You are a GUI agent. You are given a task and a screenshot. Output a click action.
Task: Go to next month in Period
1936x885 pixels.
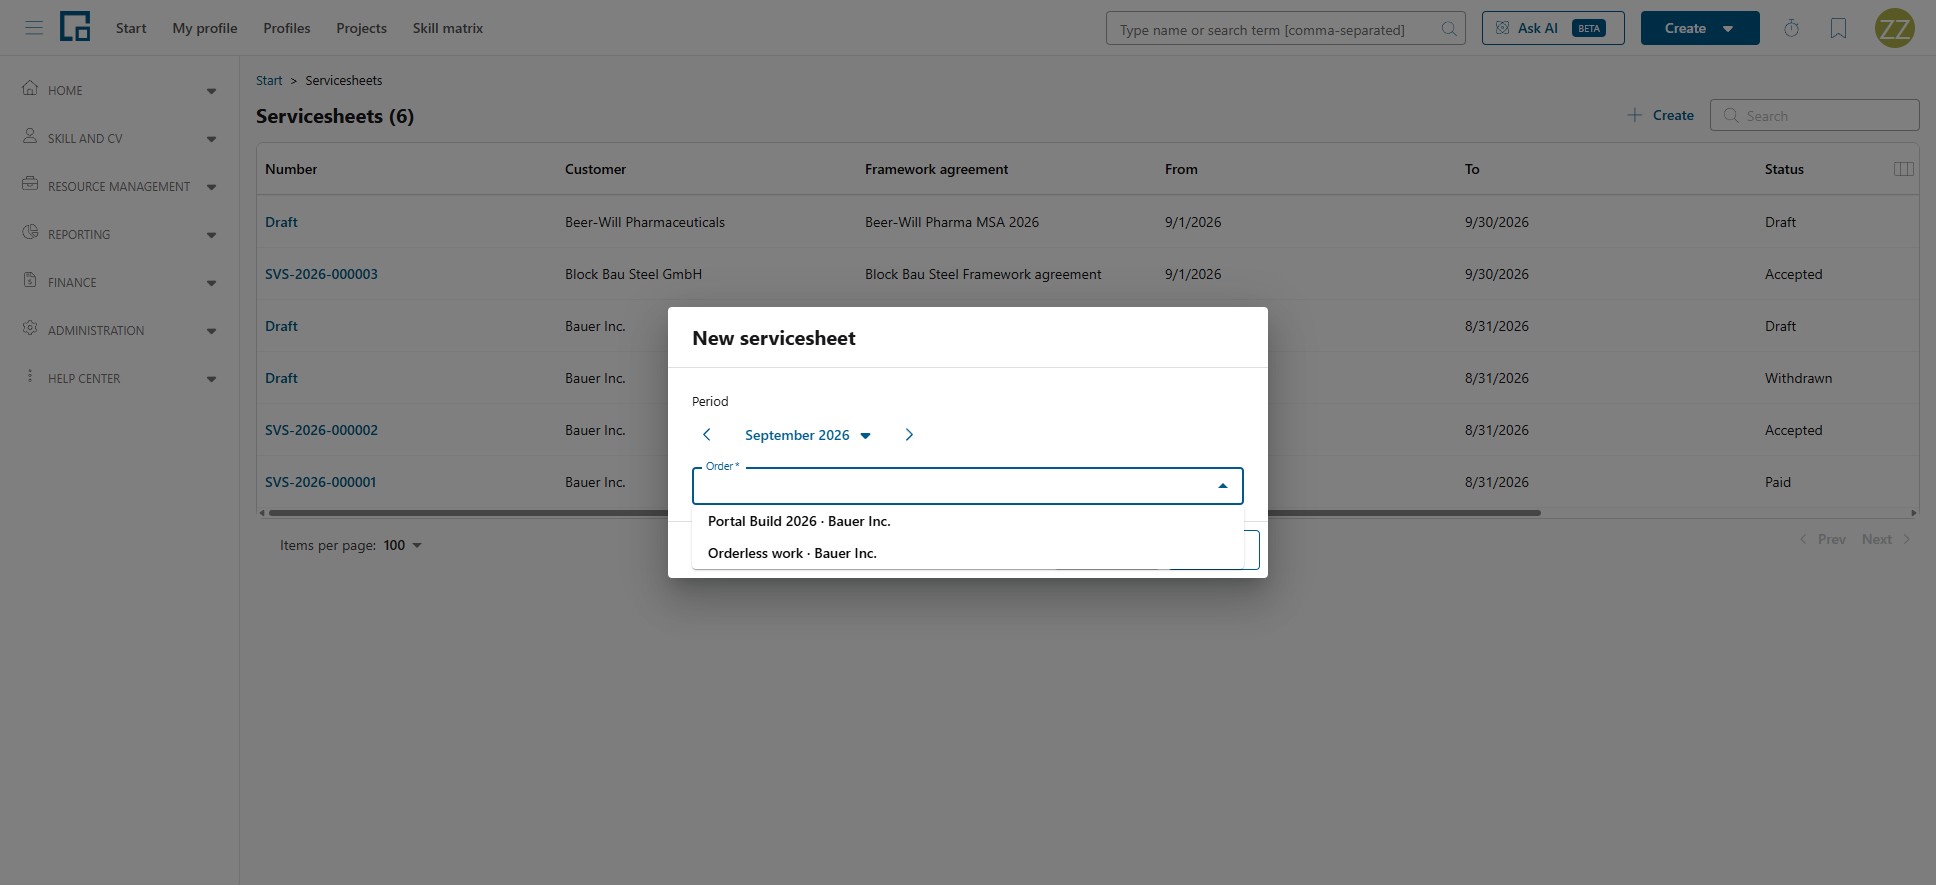coord(909,435)
